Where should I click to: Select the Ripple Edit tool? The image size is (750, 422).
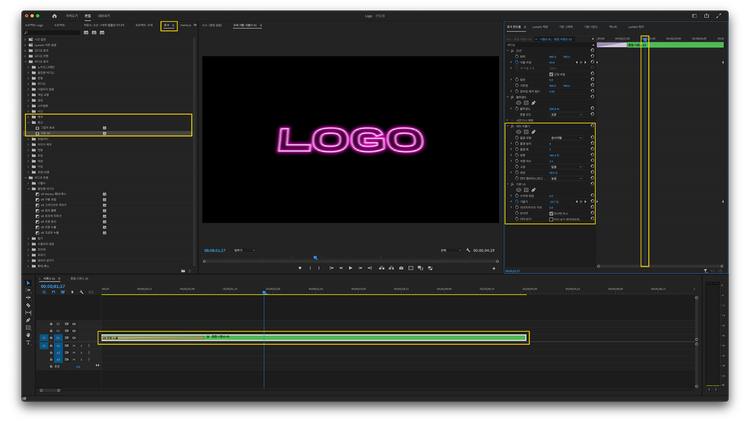(x=28, y=298)
